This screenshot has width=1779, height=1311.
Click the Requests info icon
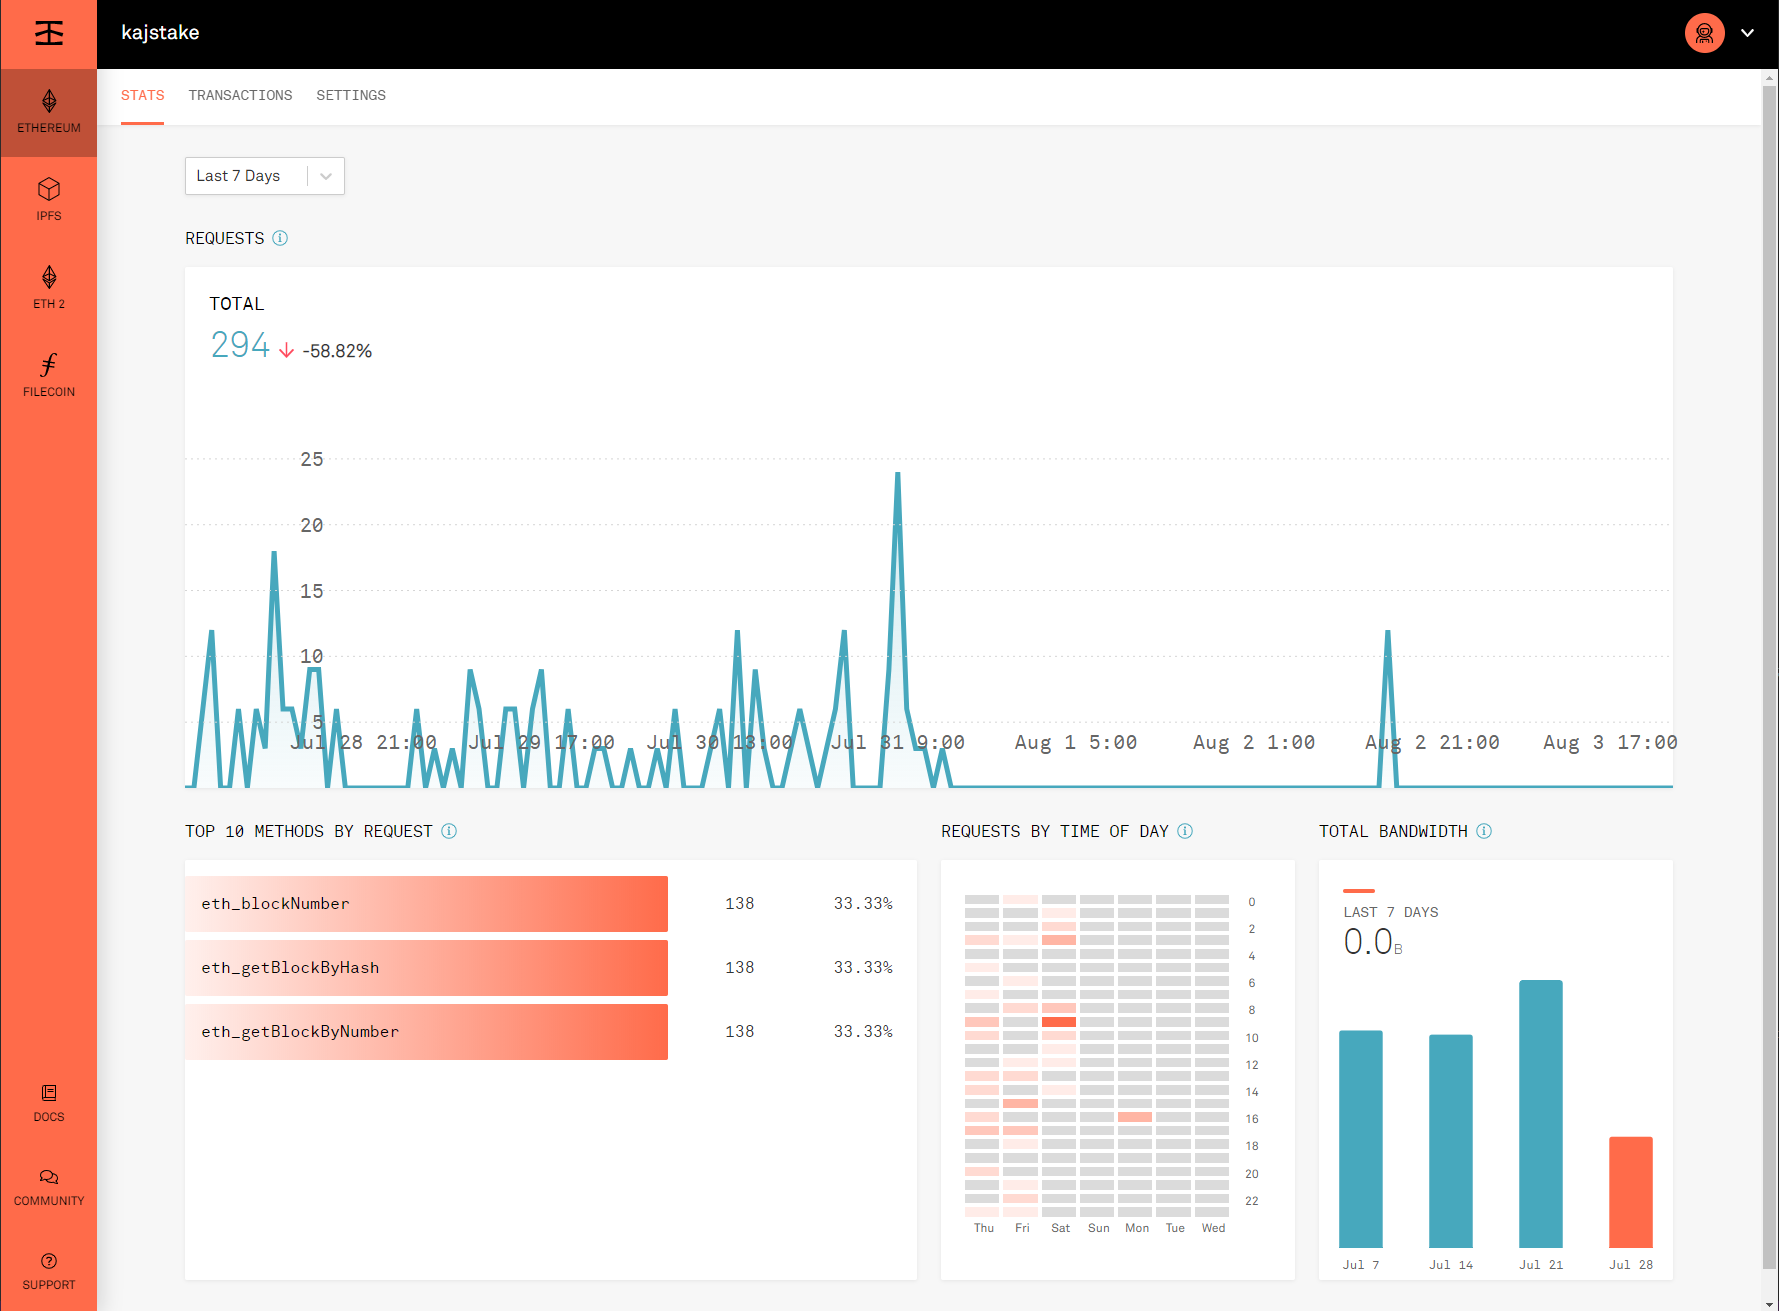tap(280, 238)
